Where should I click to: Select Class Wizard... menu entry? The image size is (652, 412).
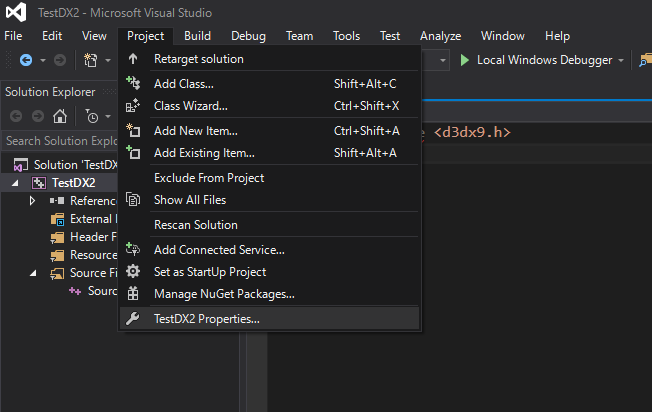pos(269,106)
